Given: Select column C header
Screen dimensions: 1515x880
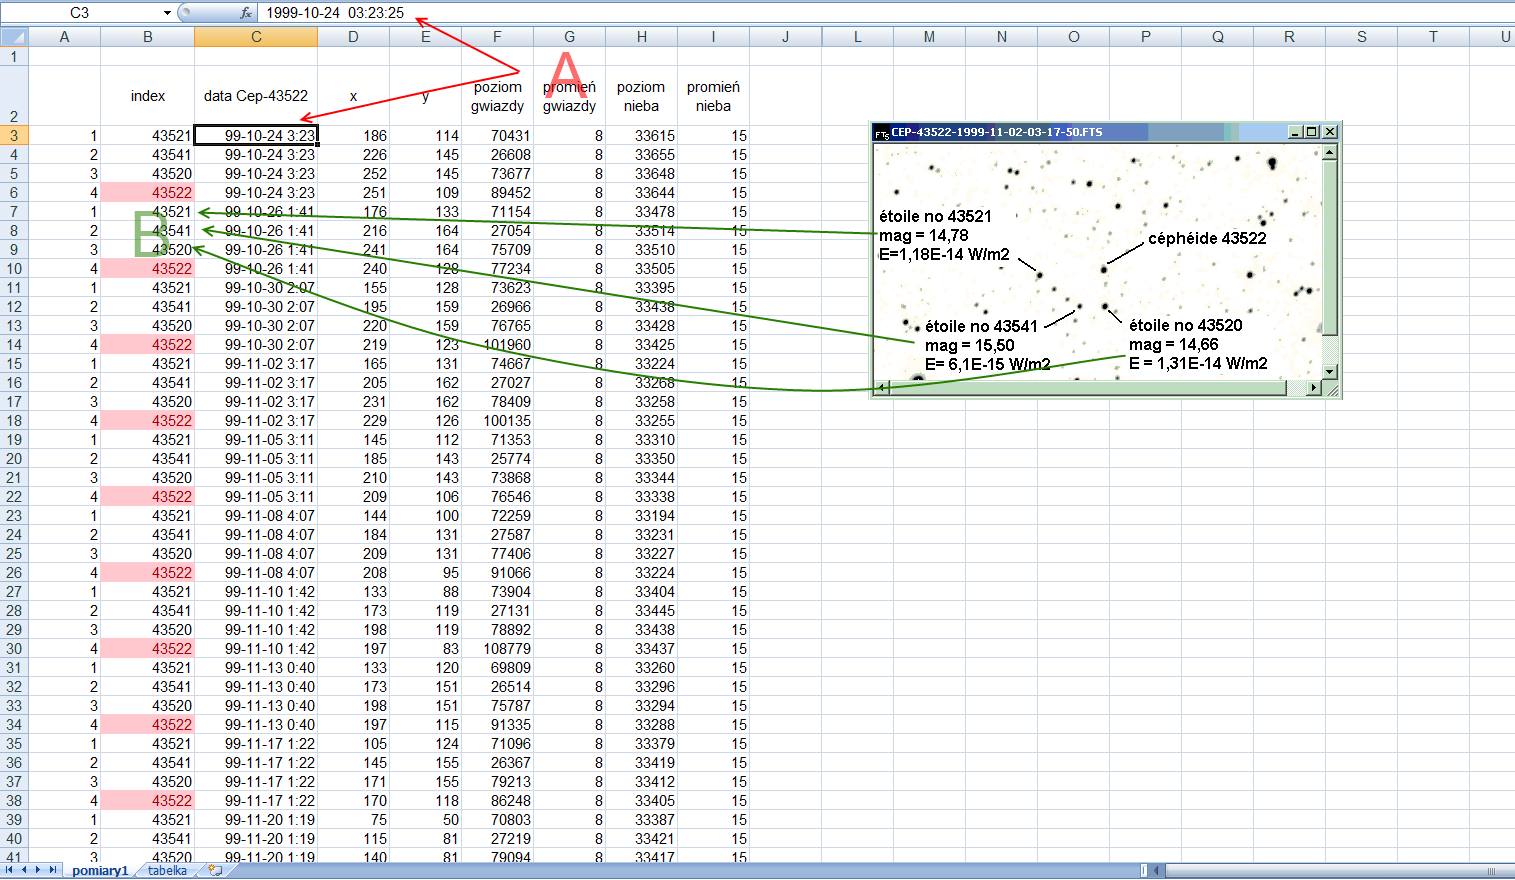Looking at the screenshot, I should pos(256,37).
